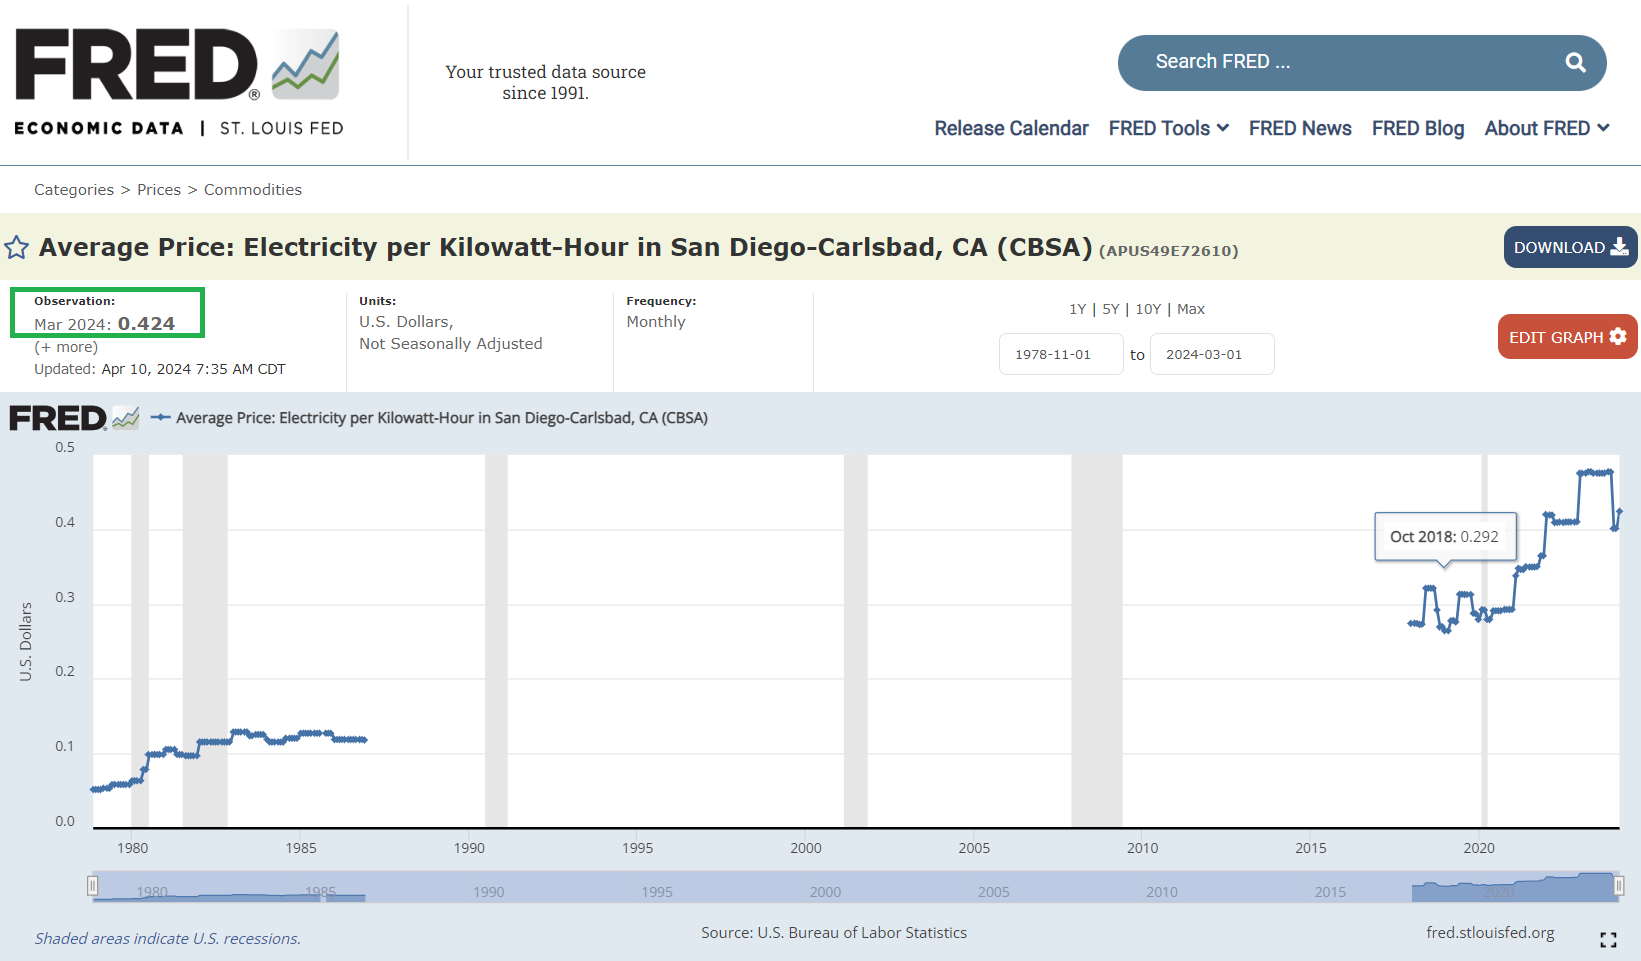Image resolution: width=1641 pixels, height=961 pixels.
Task: Click the series title in the graph legend
Action: pos(442,418)
